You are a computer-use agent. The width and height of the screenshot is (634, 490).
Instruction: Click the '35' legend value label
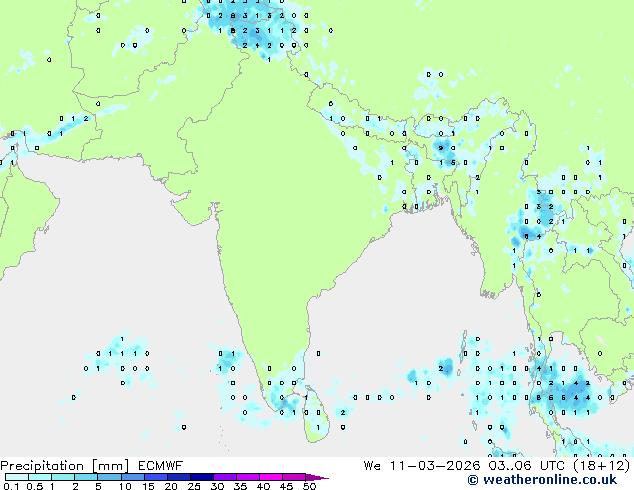pyautogui.click(x=240, y=486)
